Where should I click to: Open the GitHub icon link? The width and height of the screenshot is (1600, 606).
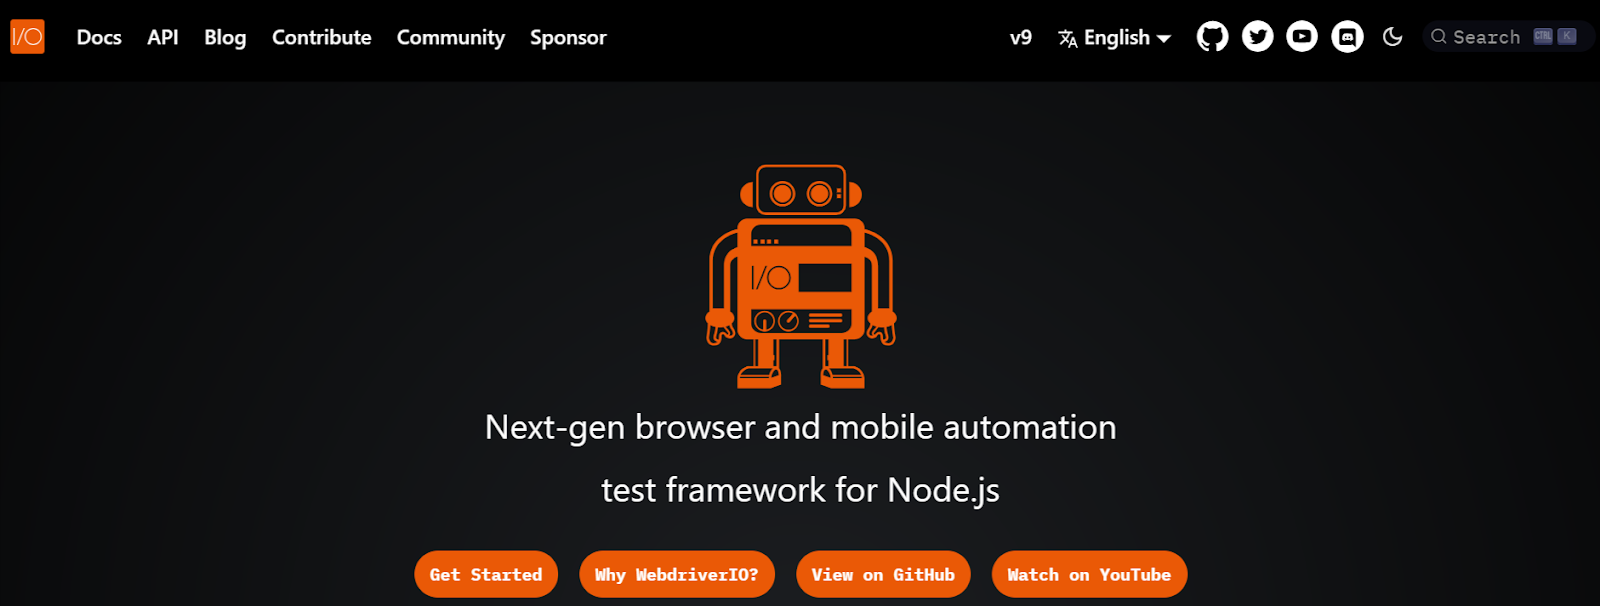1212,37
